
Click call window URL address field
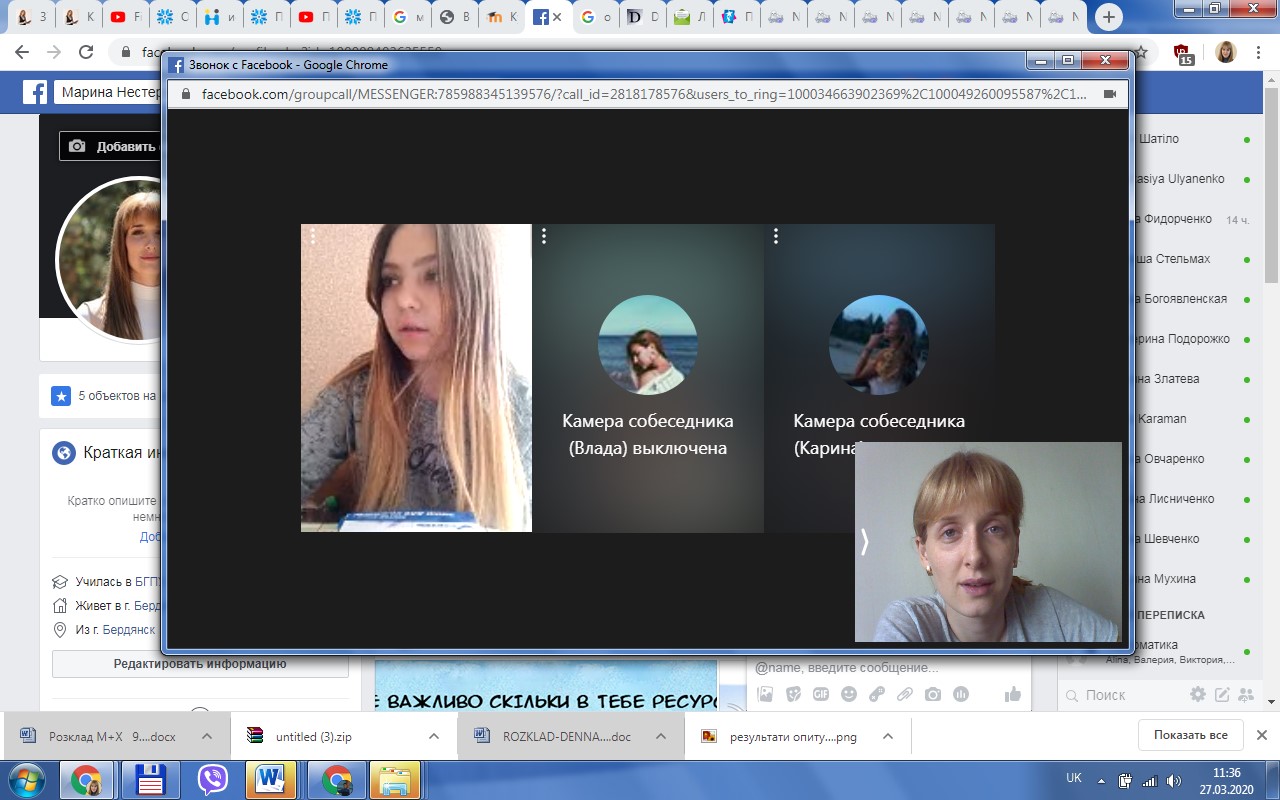[644, 94]
